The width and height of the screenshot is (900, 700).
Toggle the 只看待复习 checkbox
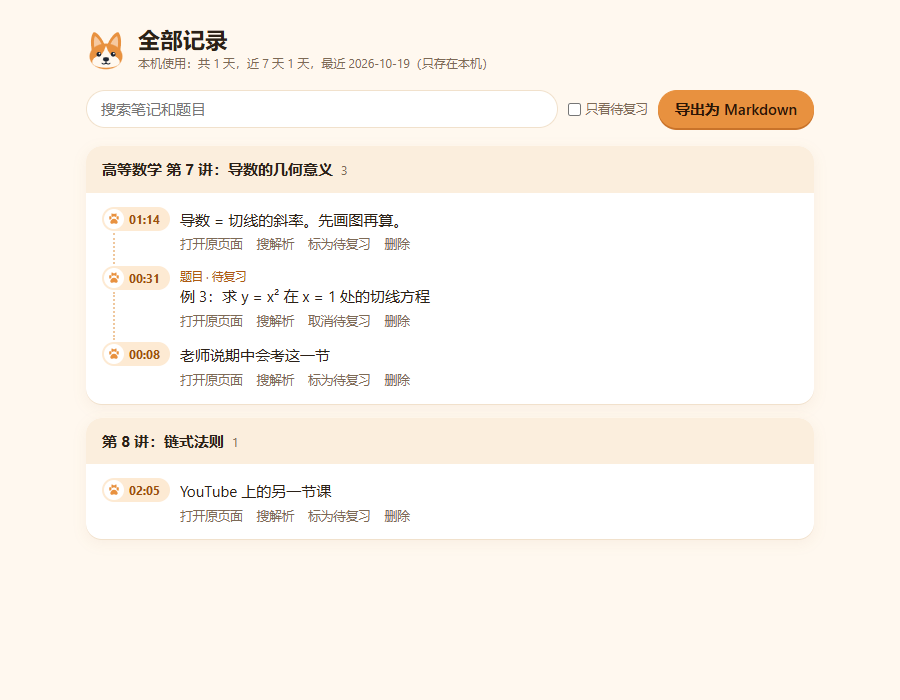click(575, 110)
